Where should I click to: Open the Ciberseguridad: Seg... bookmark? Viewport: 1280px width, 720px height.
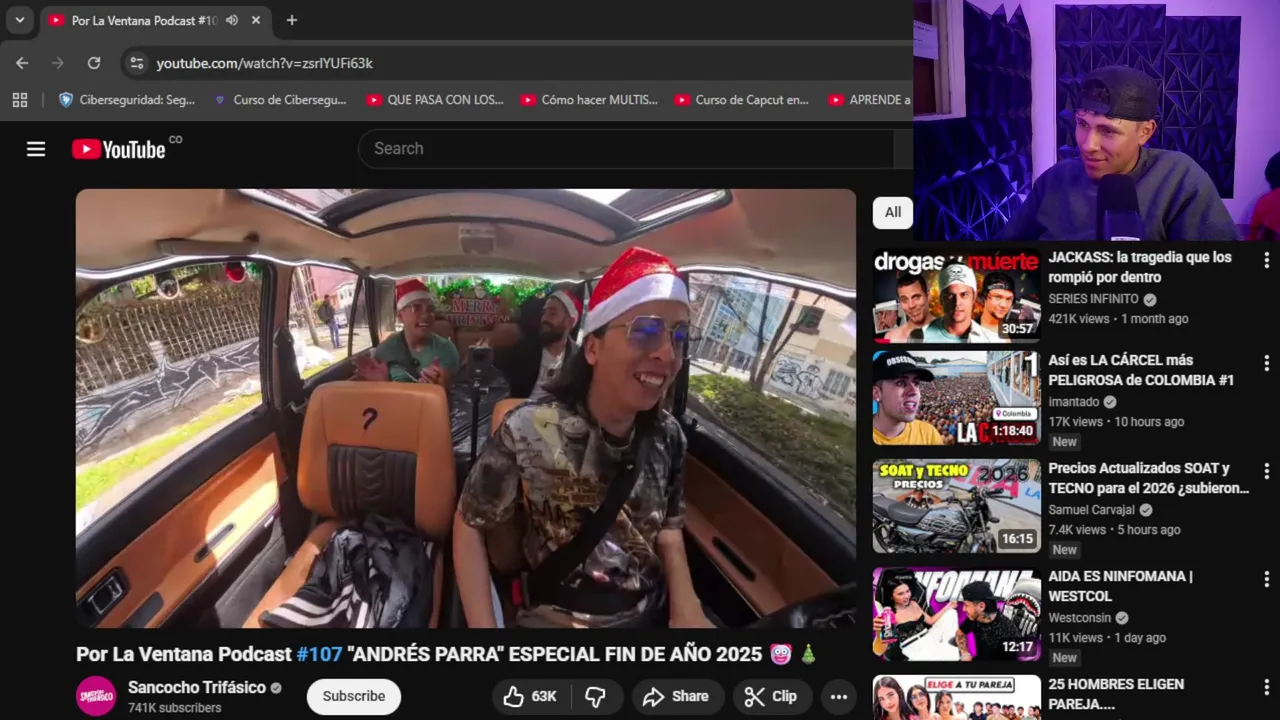pyautogui.click(x=127, y=100)
